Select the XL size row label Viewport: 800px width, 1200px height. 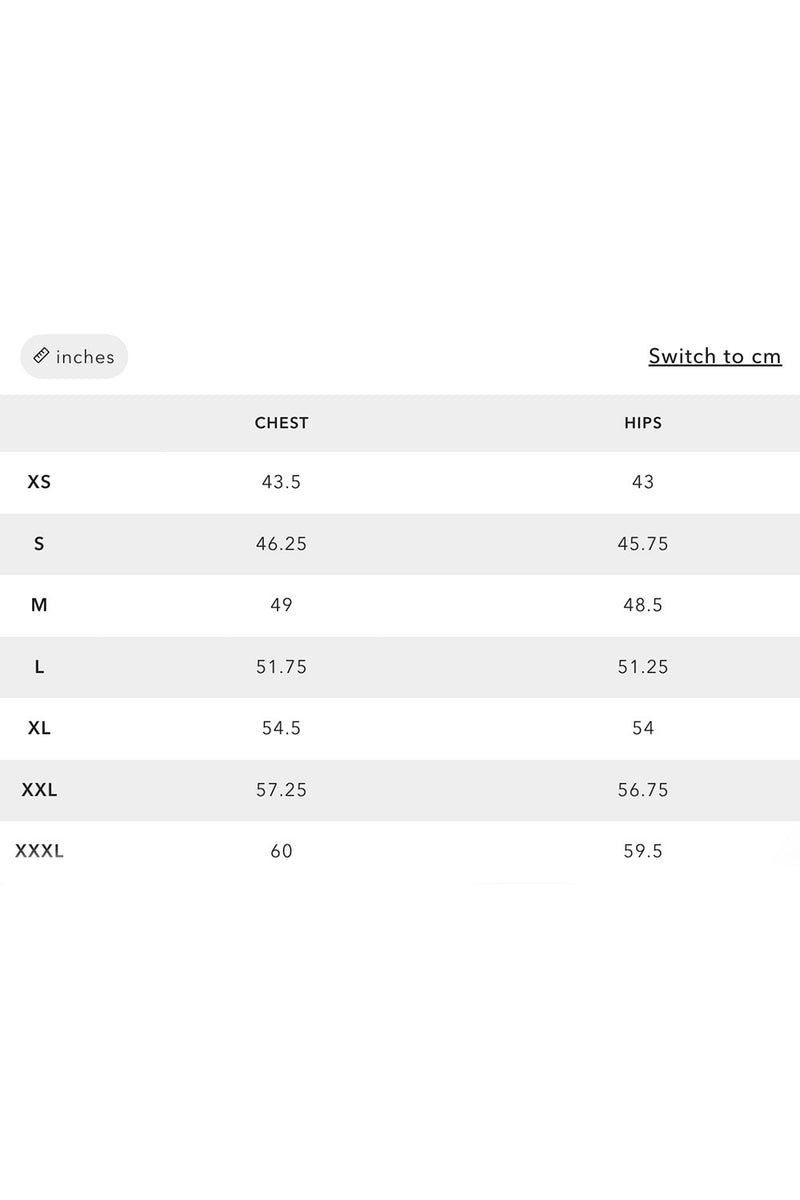coord(39,728)
